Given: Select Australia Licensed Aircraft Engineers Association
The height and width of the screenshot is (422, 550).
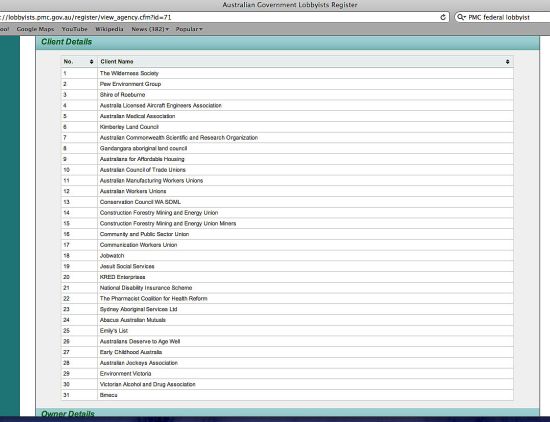Looking at the screenshot, I should click(287, 106).
